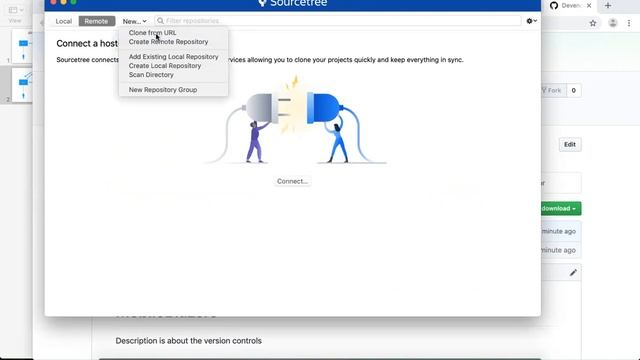The height and width of the screenshot is (360, 640).
Task: Bookmark page with star icon
Action: (x=593, y=23)
